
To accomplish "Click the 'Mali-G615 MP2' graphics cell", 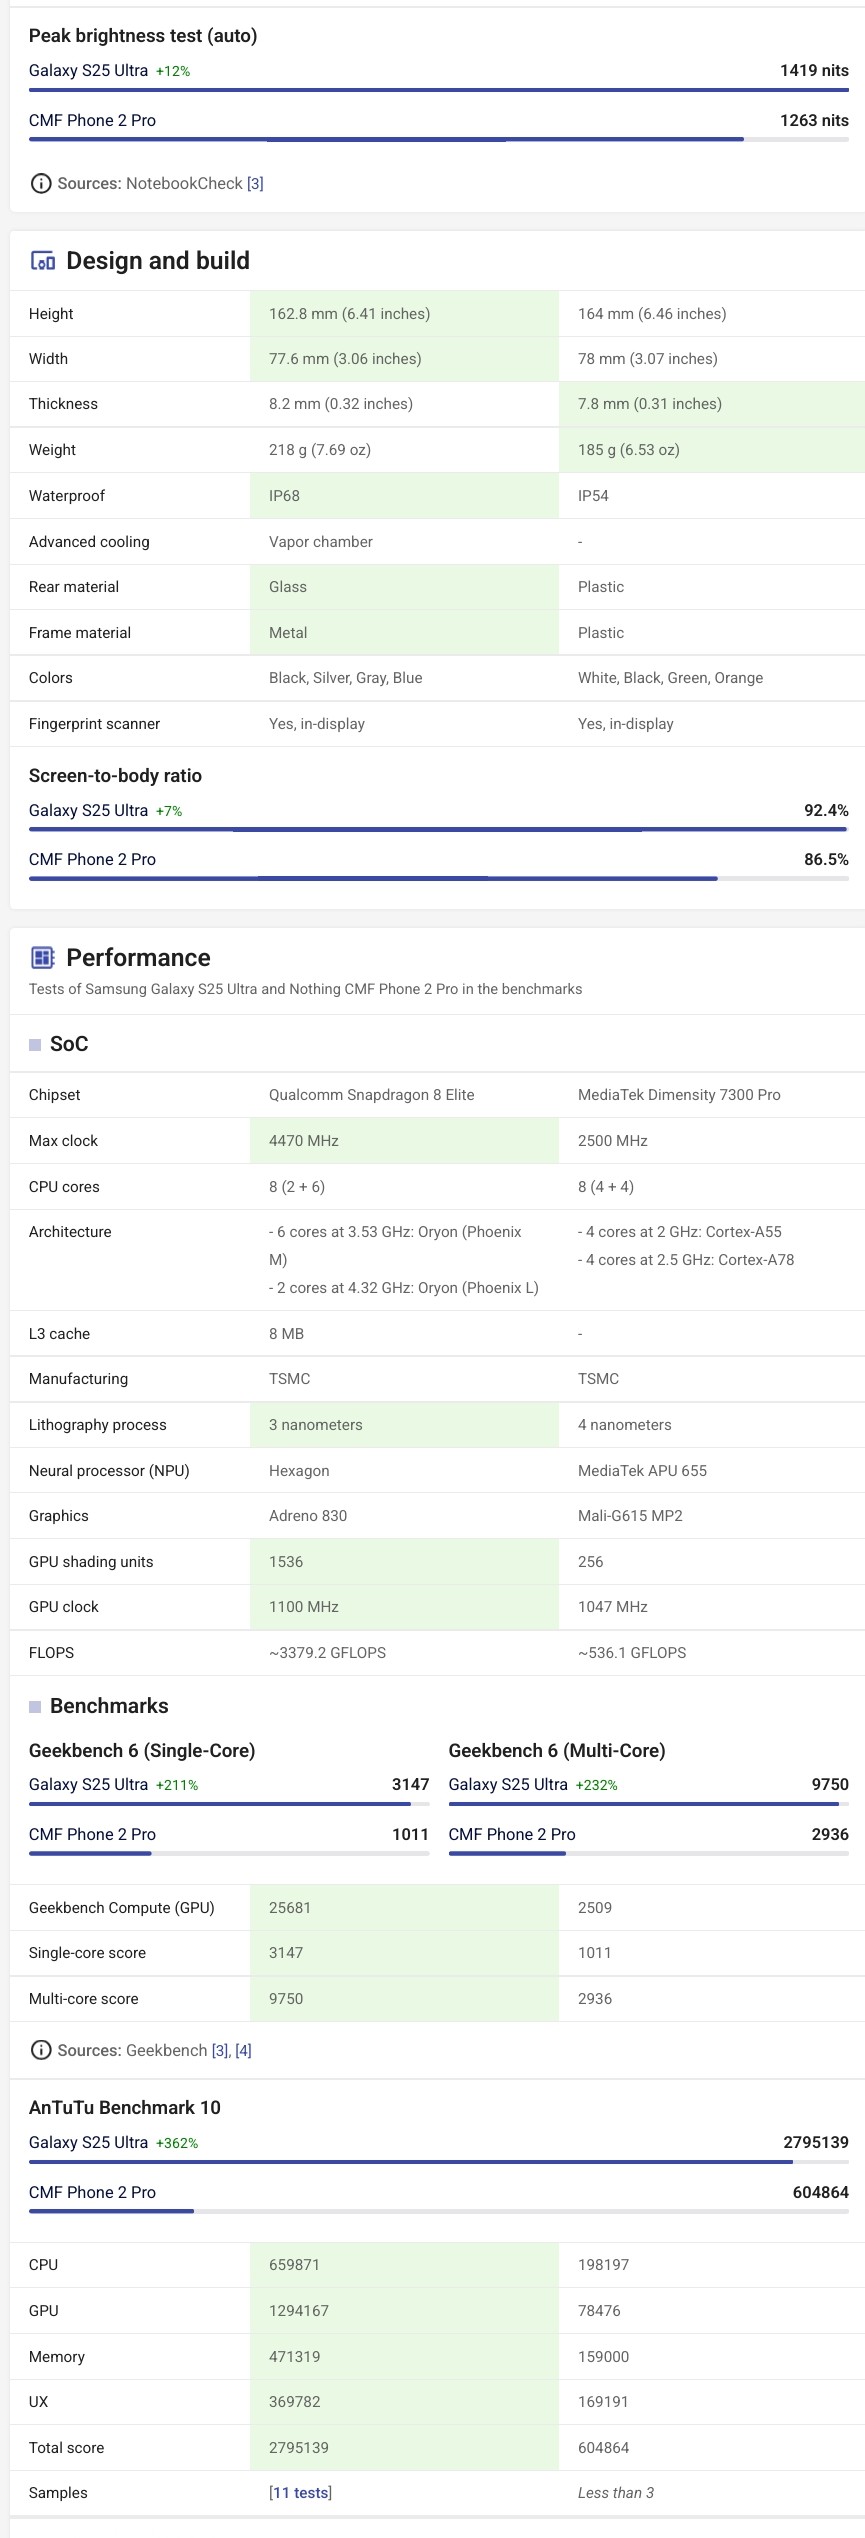I will pyautogui.click(x=712, y=1516).
